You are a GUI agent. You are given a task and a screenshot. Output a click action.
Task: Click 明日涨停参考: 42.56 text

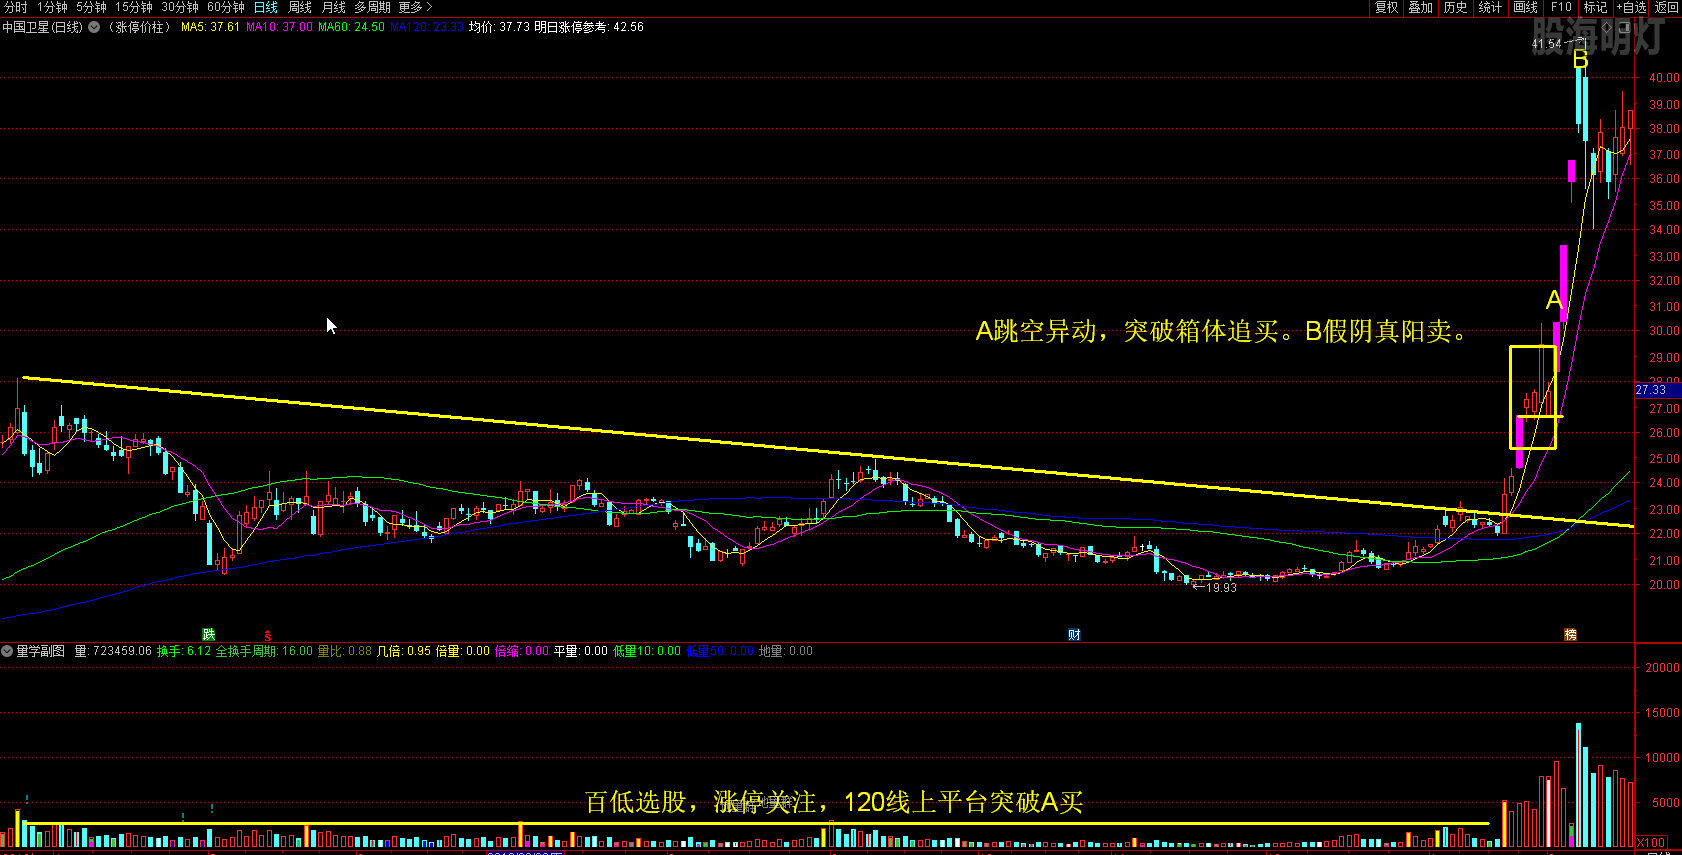(x=589, y=27)
